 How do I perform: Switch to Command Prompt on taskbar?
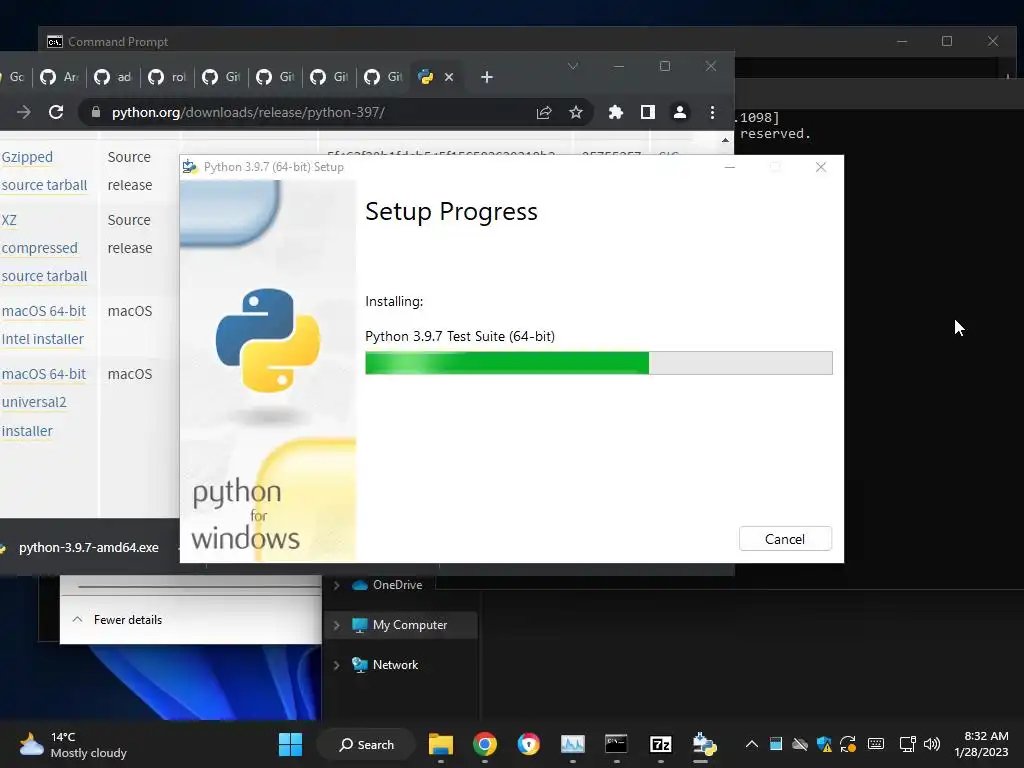(x=616, y=744)
